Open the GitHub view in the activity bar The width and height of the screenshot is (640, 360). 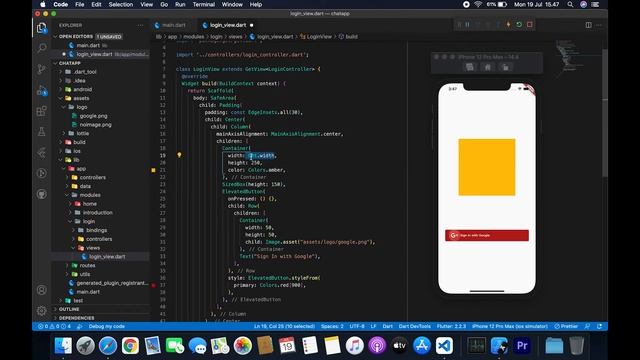42,194
